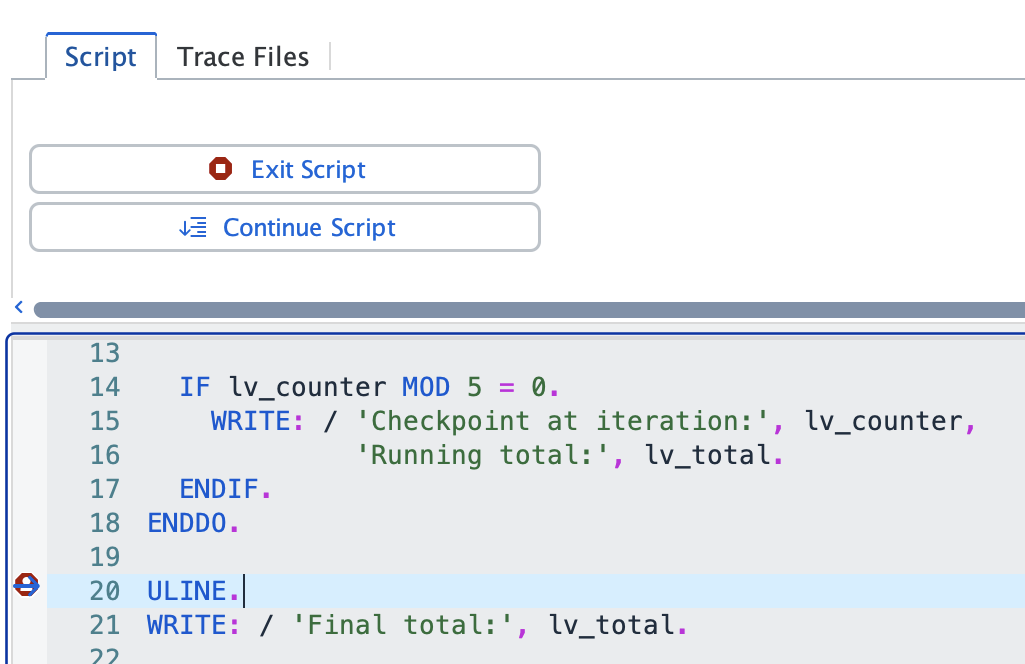1025x664 pixels.
Task: Click 'Checkpoint at iteration:' string literal
Action: pos(563,421)
